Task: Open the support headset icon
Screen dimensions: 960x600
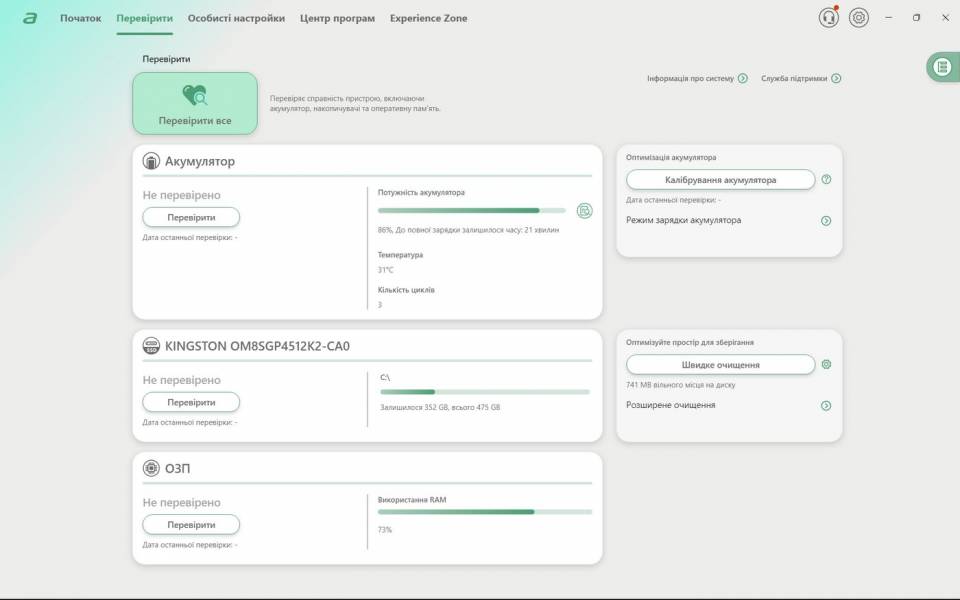Action: point(828,18)
